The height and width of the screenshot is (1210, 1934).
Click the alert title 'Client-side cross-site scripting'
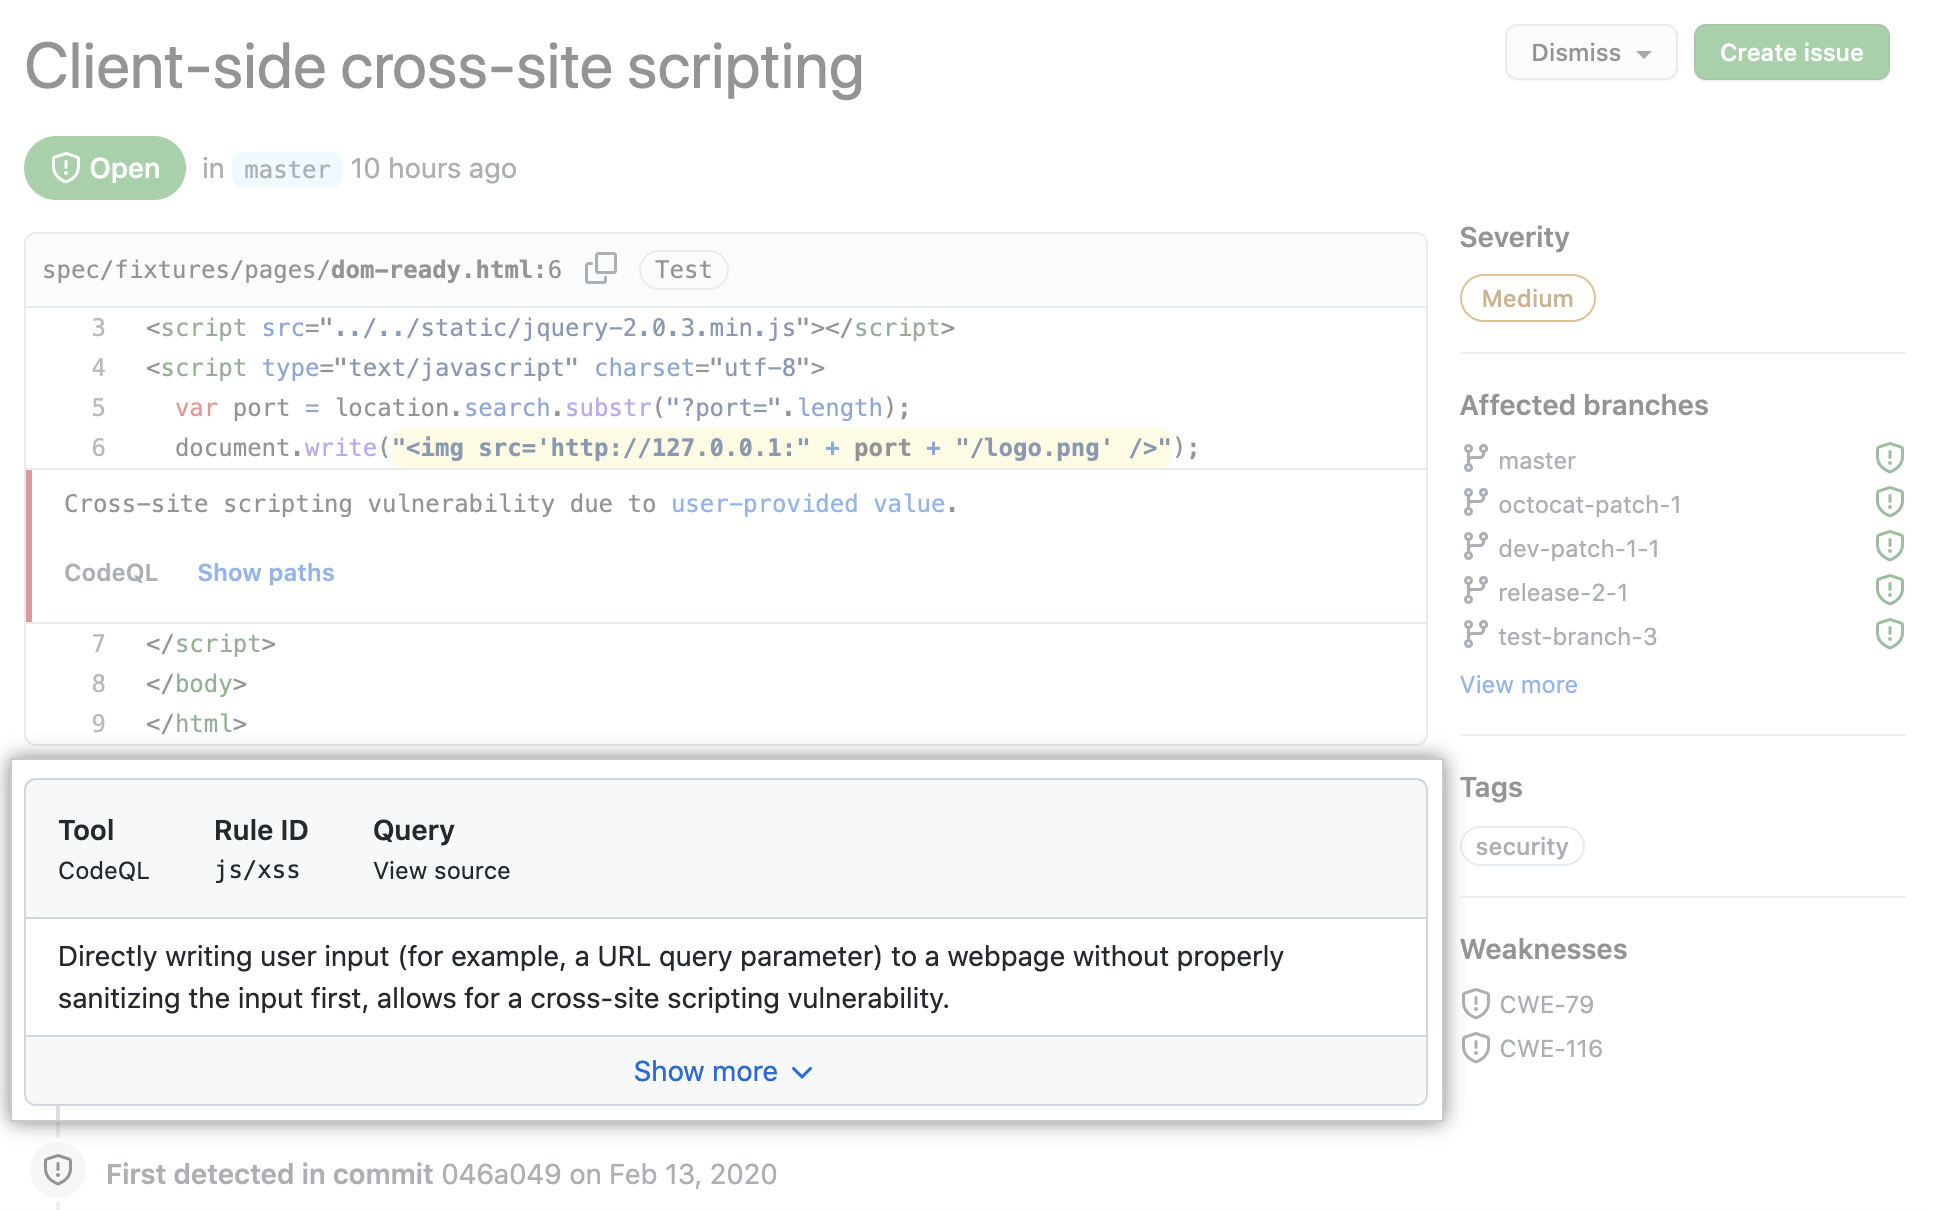pos(444,67)
